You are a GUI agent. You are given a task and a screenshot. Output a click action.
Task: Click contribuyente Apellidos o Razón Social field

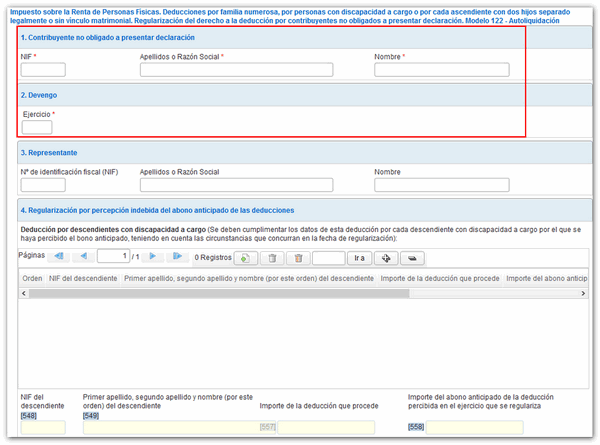tap(236, 70)
